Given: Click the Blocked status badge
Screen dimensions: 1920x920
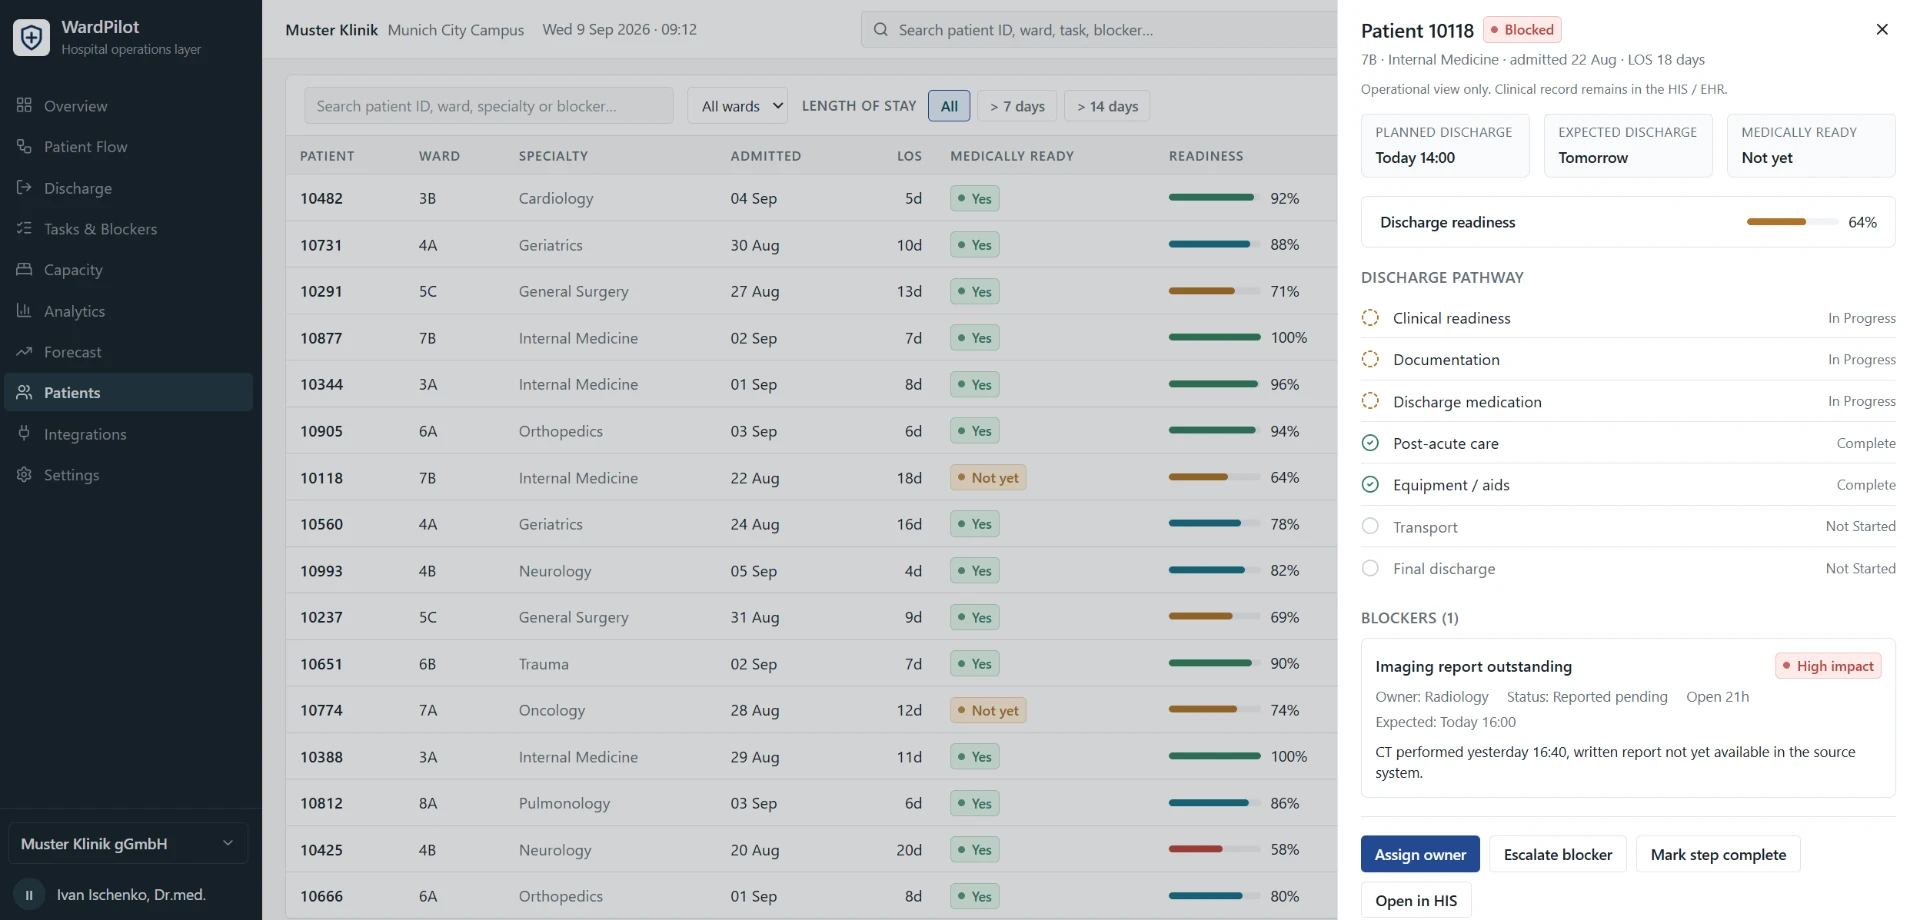Looking at the screenshot, I should (x=1522, y=30).
